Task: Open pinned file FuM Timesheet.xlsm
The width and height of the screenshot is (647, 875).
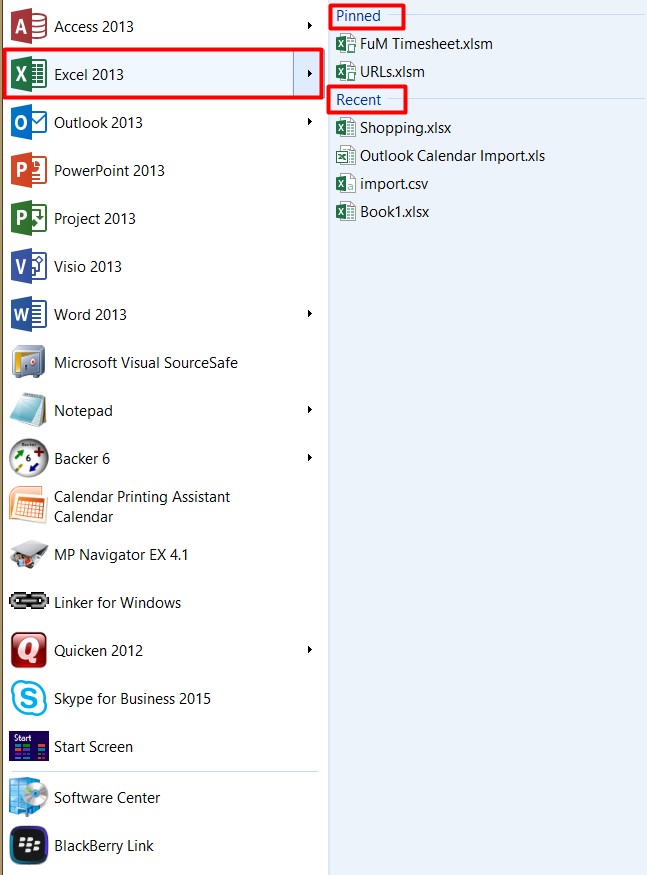Action: click(426, 44)
